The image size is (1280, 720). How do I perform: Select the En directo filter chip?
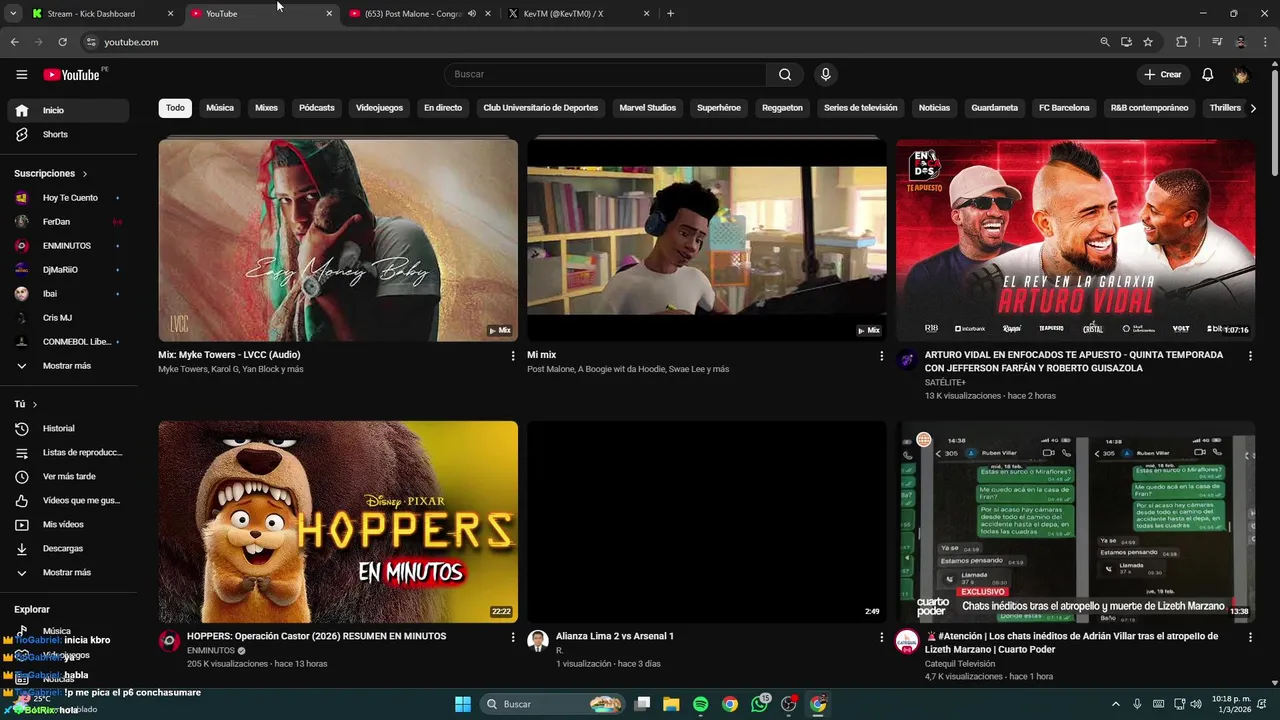(x=443, y=108)
